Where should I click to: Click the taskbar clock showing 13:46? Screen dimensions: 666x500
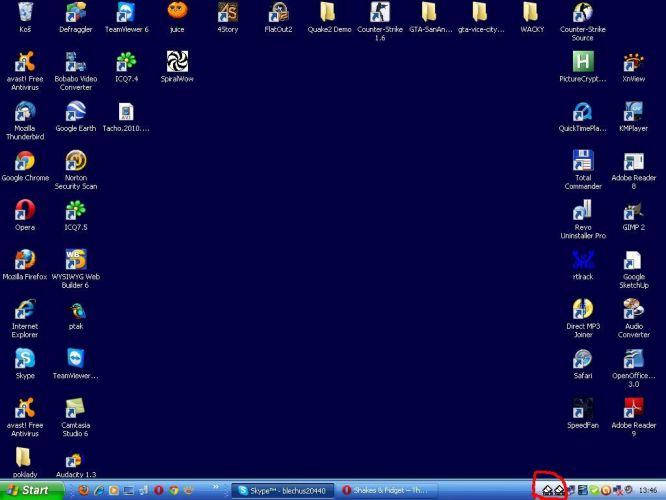point(648,491)
